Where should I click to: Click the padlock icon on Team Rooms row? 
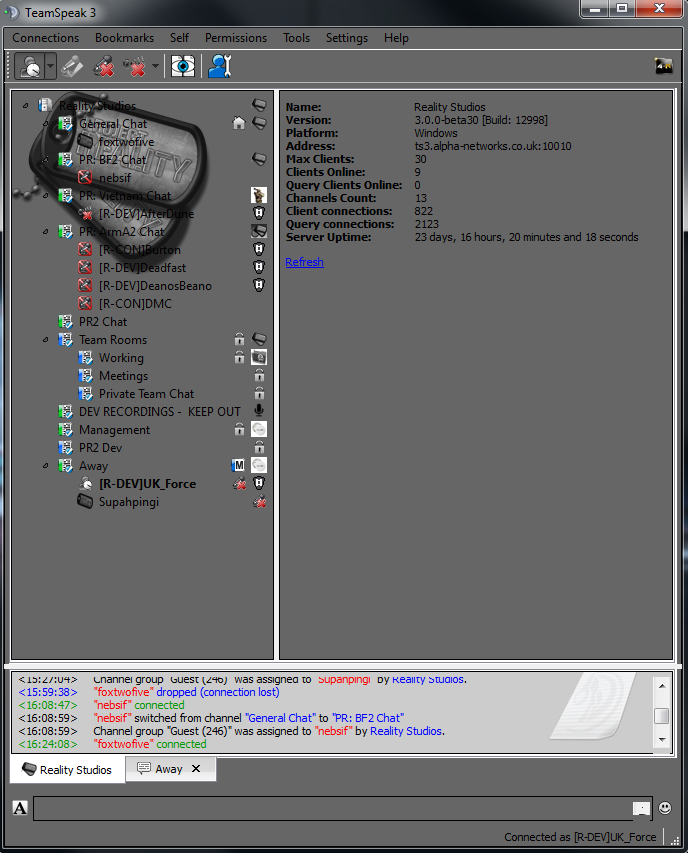click(x=239, y=339)
